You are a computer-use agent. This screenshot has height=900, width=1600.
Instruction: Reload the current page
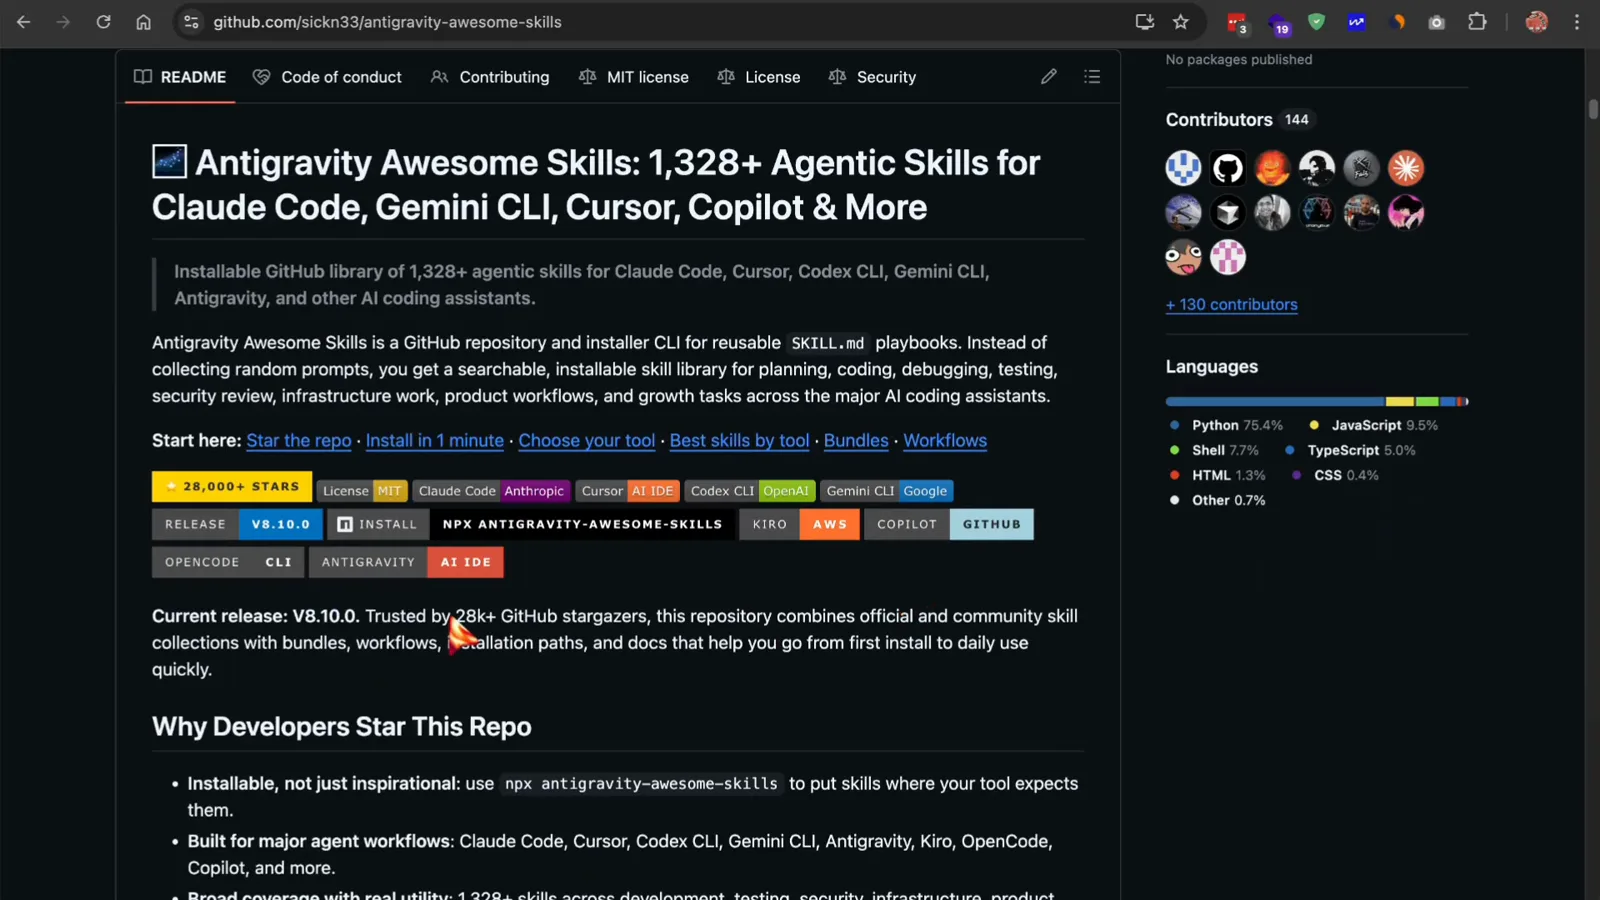(103, 22)
